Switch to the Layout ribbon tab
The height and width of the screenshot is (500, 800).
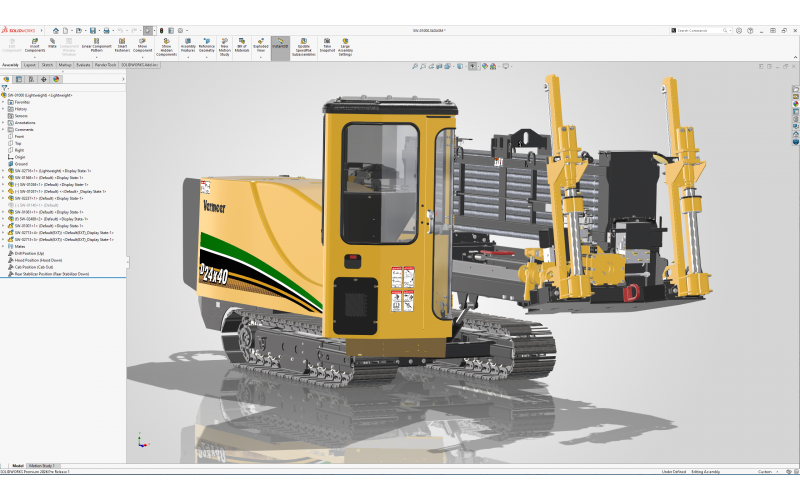(x=30, y=65)
